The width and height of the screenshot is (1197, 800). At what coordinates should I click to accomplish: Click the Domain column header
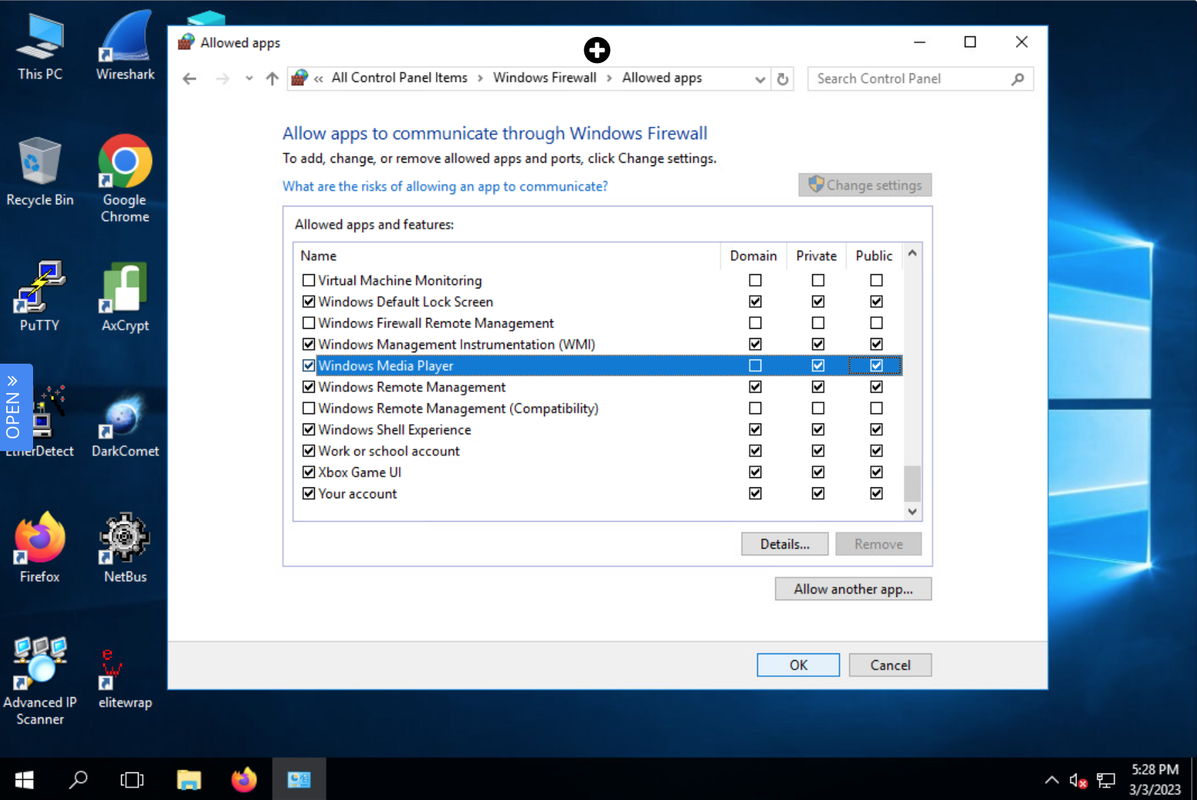753,256
